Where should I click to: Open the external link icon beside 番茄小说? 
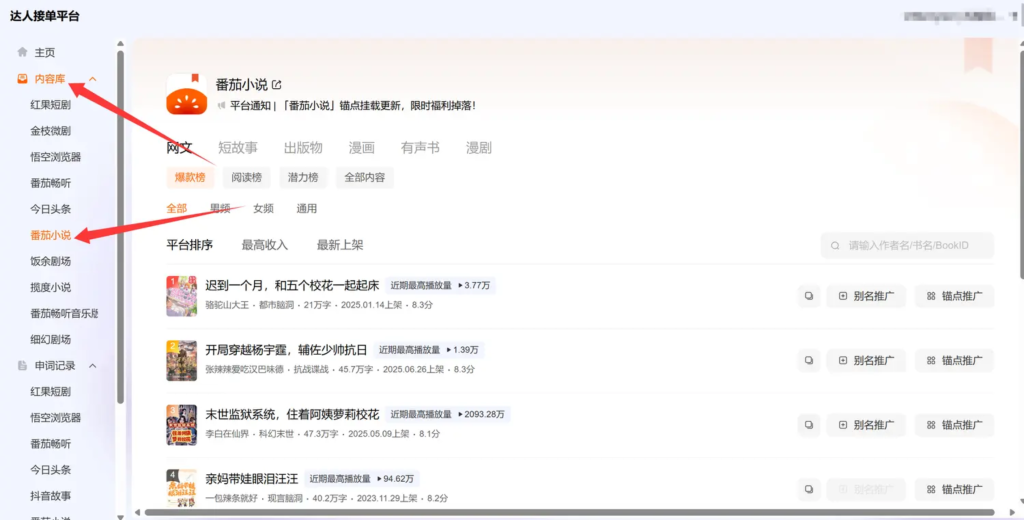point(276,84)
